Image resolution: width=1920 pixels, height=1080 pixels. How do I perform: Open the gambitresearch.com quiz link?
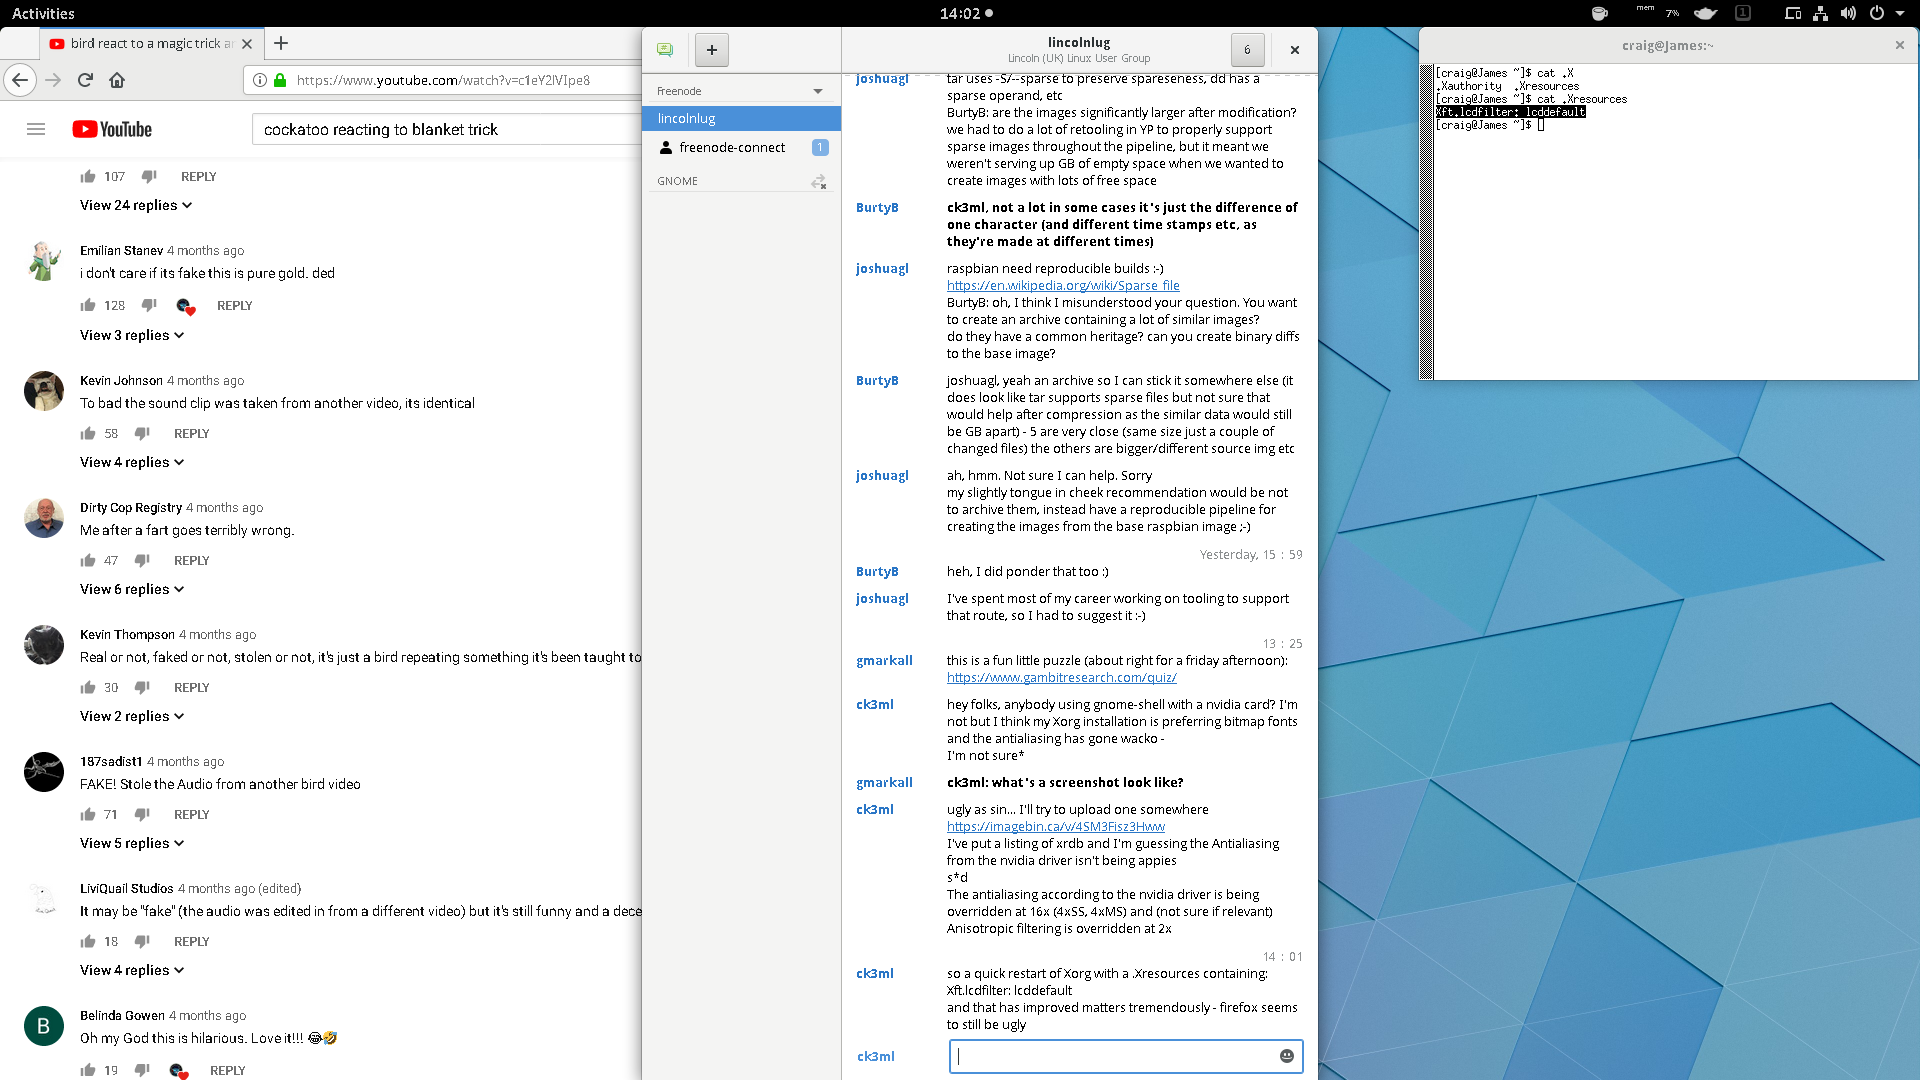pyautogui.click(x=1062, y=677)
